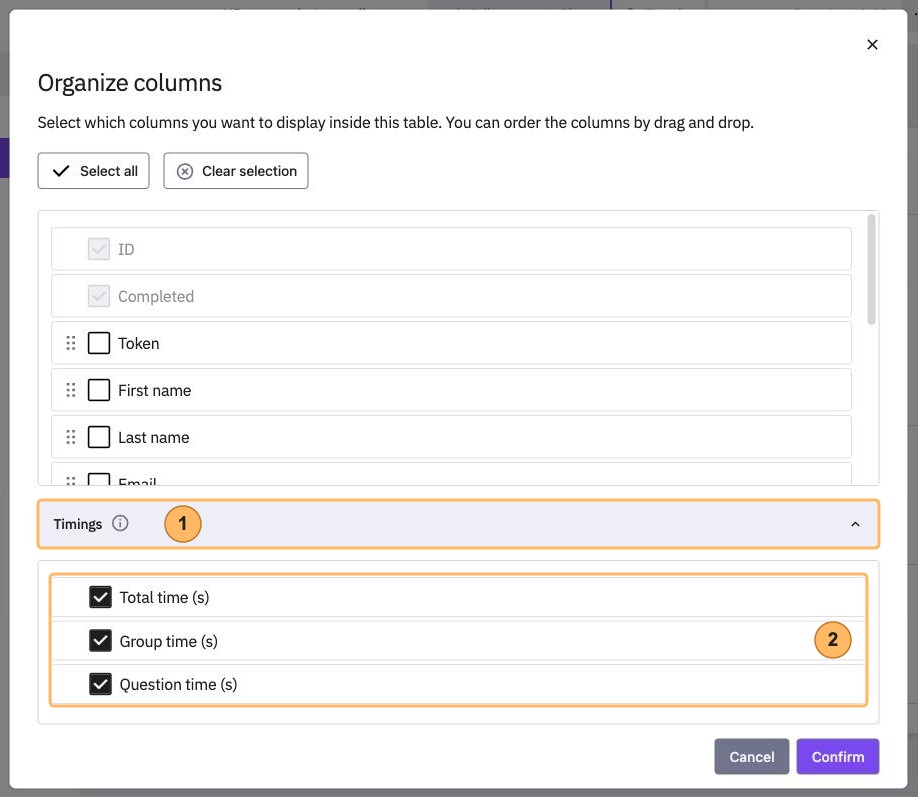Screen dimensions: 918x797
Task: Enable the First name column checkbox
Action: pyautogui.click(x=99, y=390)
